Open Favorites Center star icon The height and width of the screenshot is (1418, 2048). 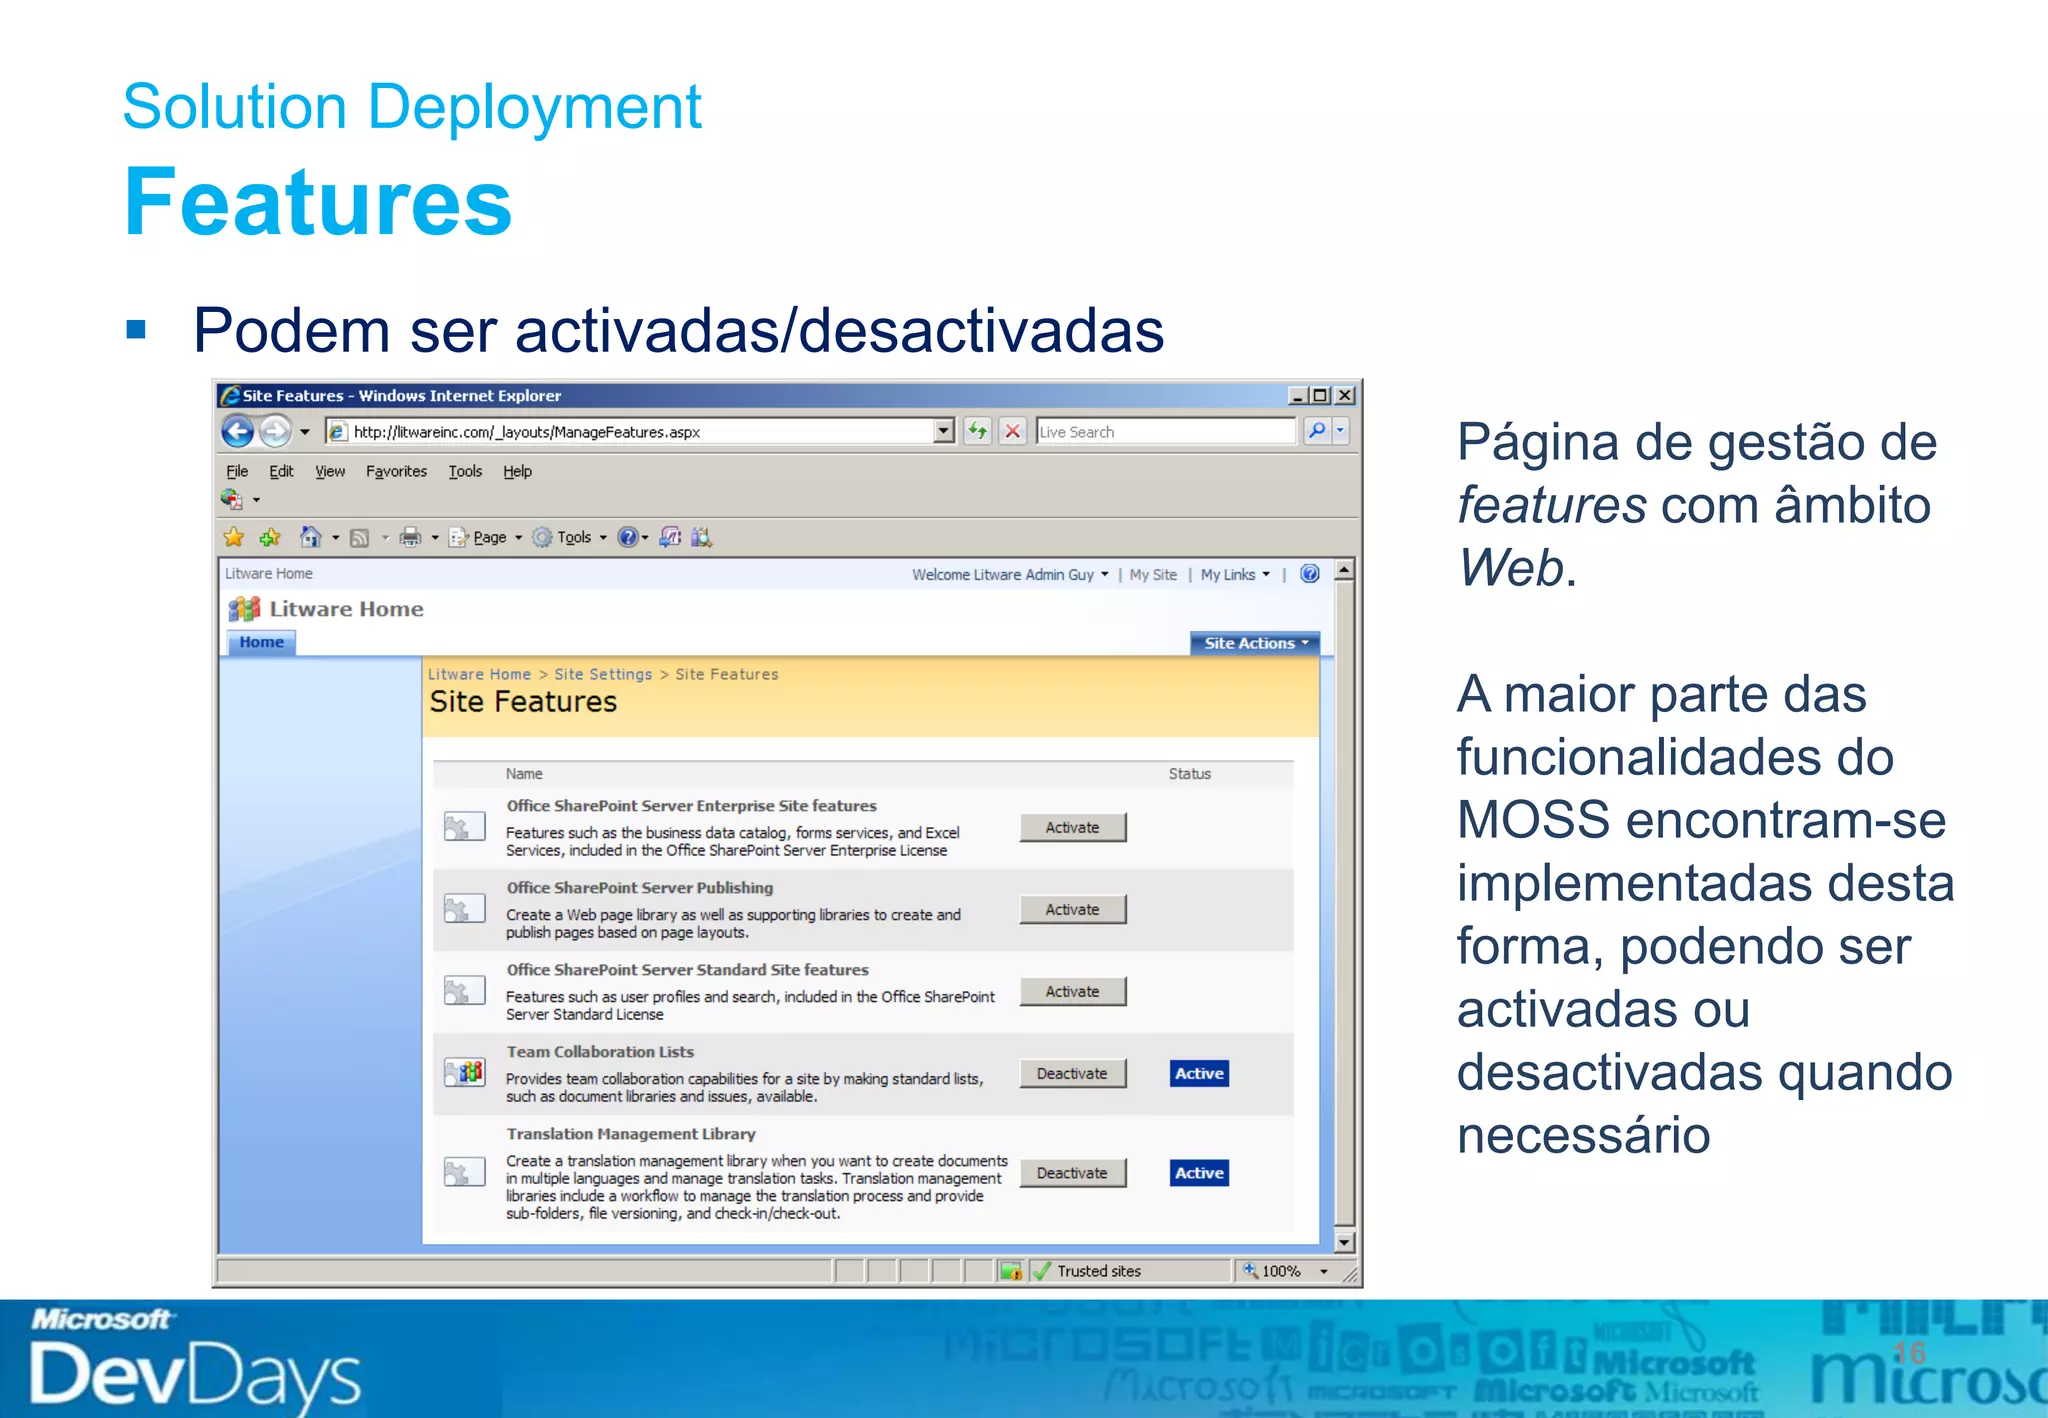(x=234, y=538)
